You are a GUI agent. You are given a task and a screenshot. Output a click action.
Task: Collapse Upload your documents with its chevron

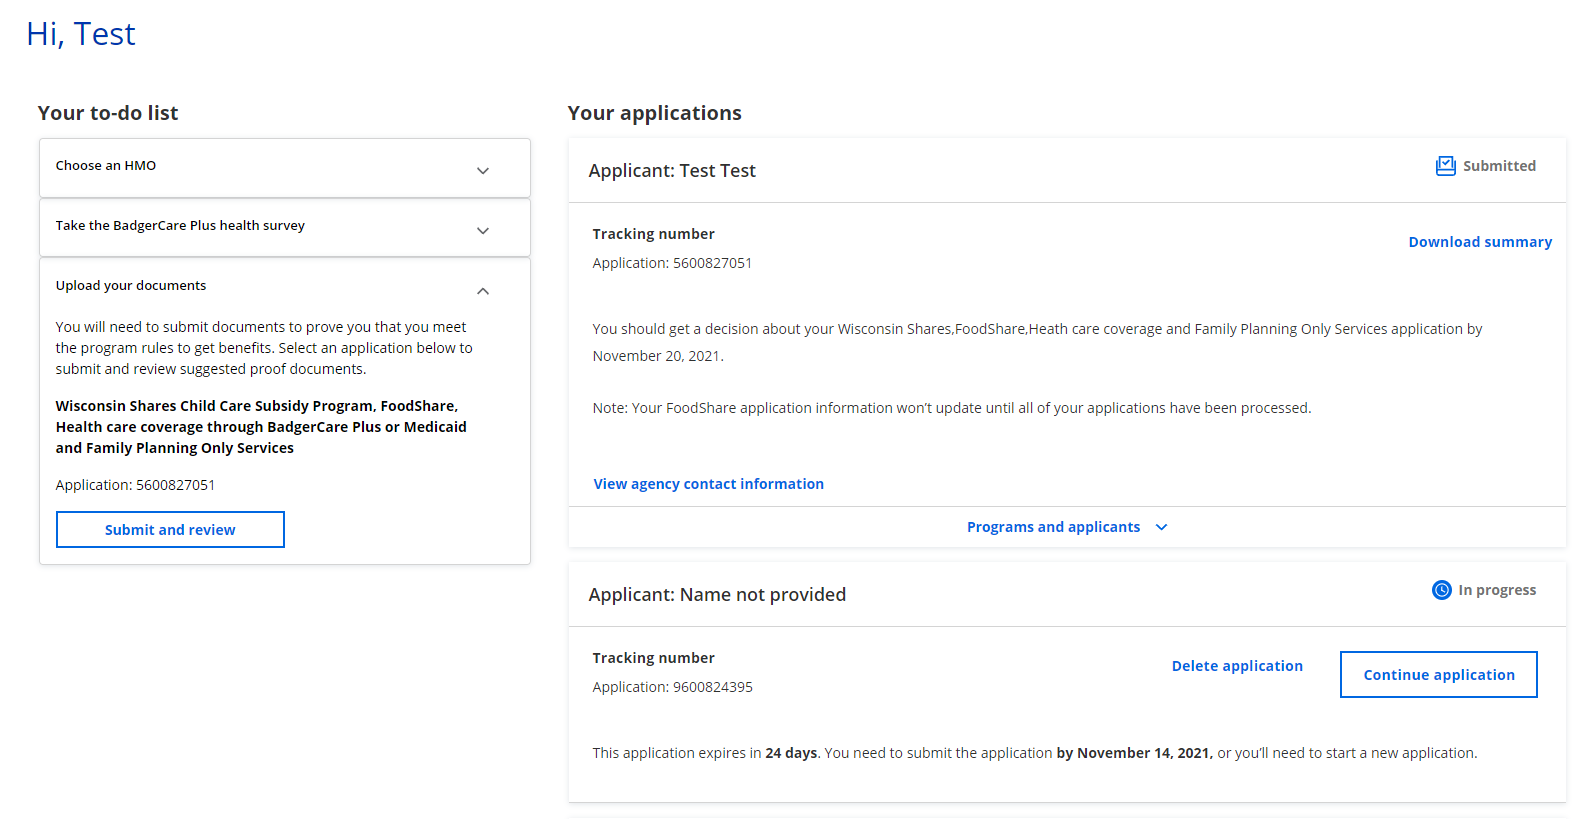(x=483, y=291)
